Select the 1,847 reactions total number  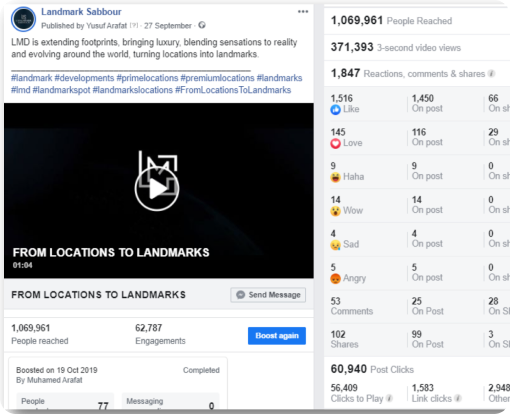(x=345, y=73)
